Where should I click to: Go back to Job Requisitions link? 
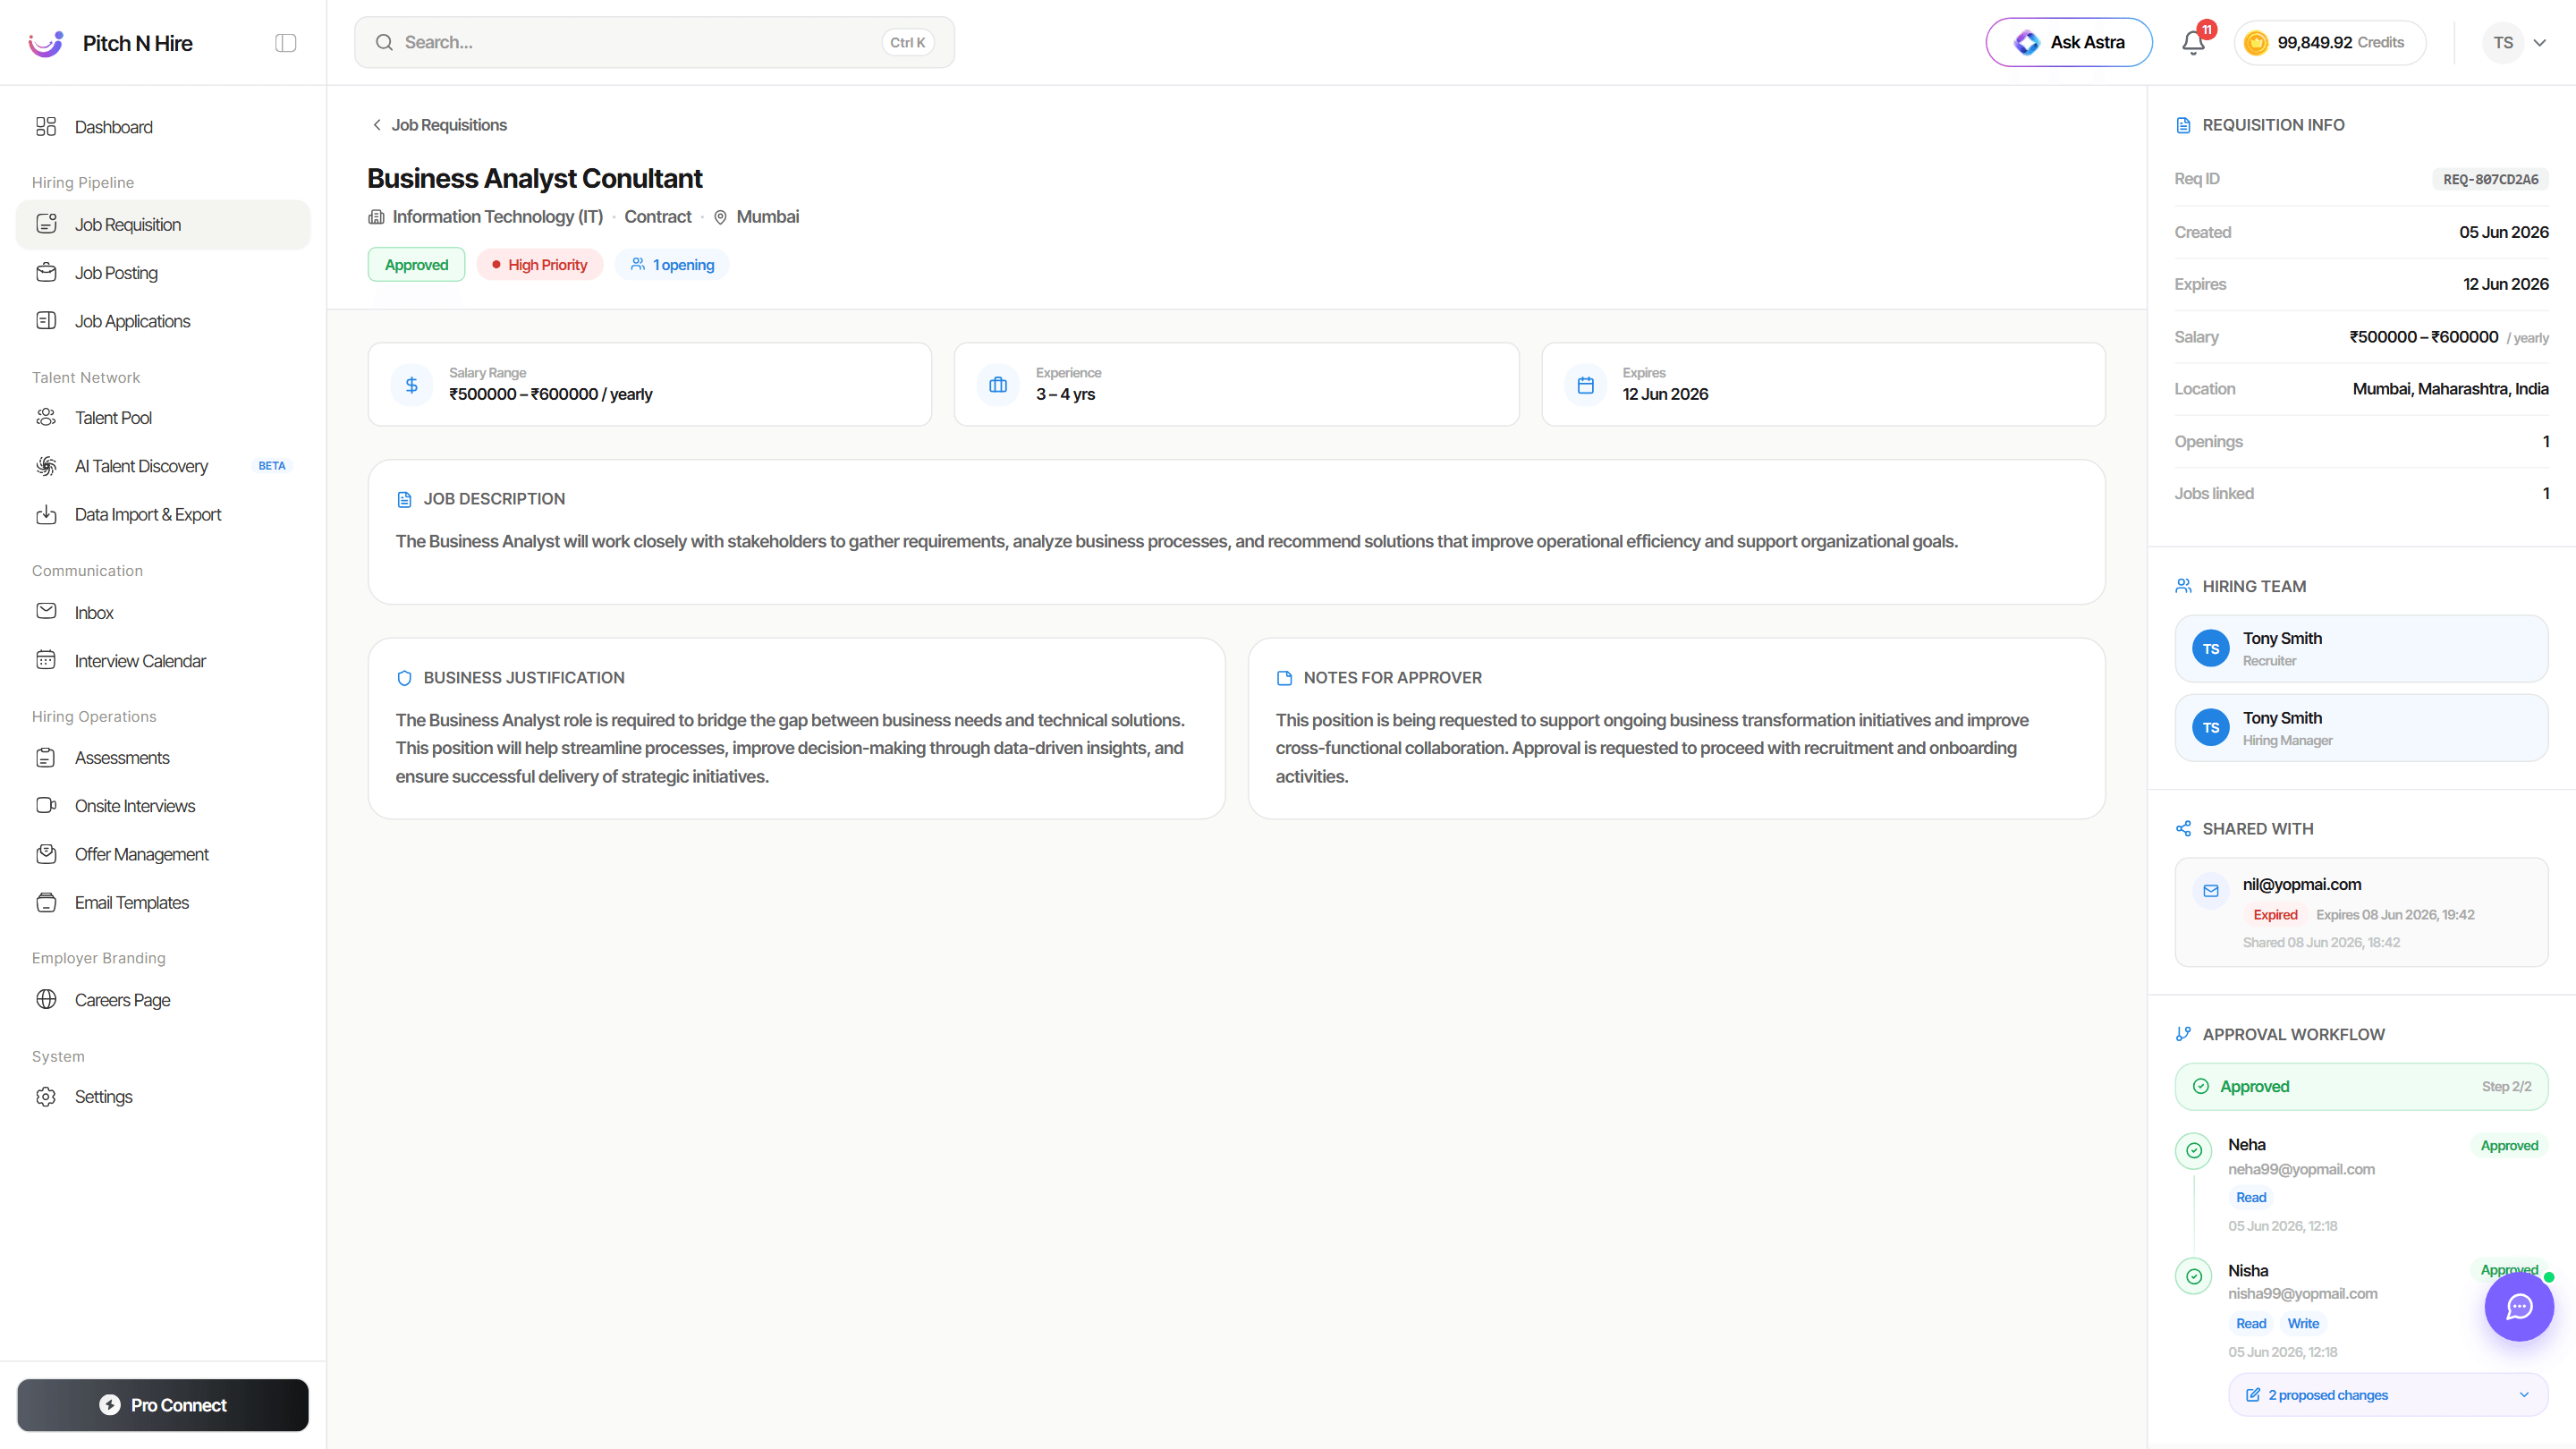tap(439, 125)
